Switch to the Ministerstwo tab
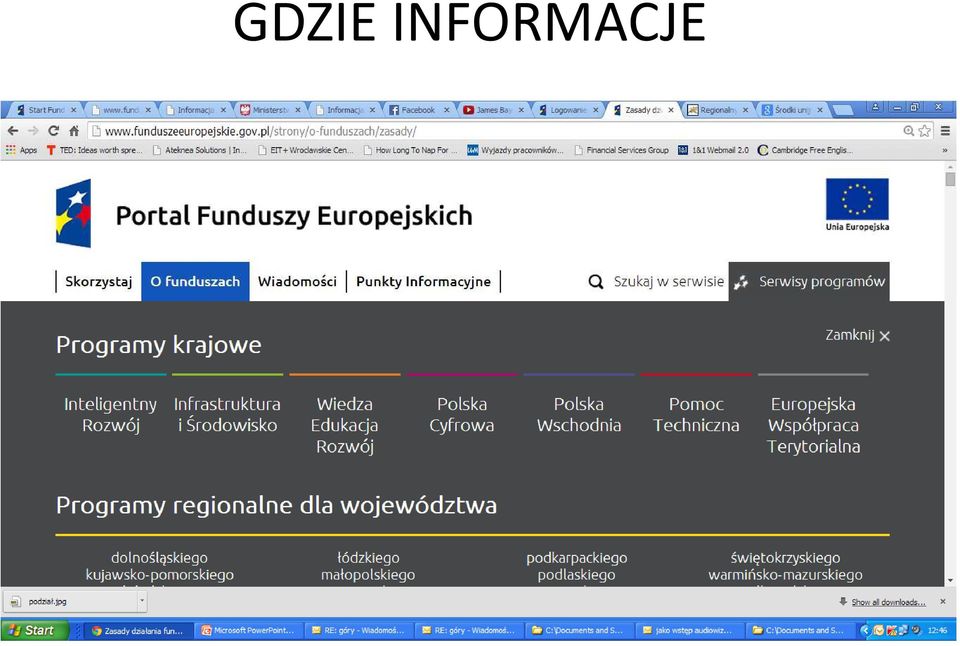 click(x=271, y=110)
